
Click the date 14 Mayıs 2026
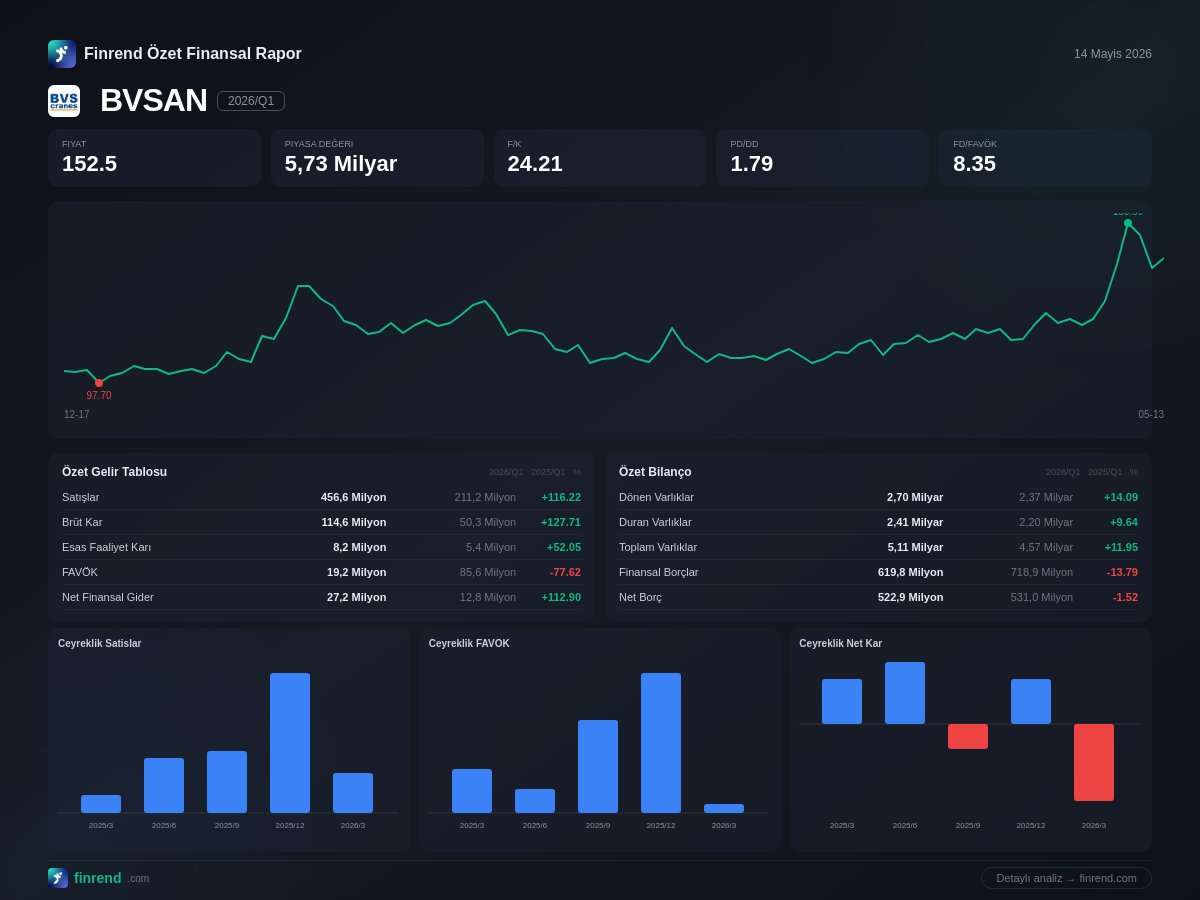[1113, 54]
